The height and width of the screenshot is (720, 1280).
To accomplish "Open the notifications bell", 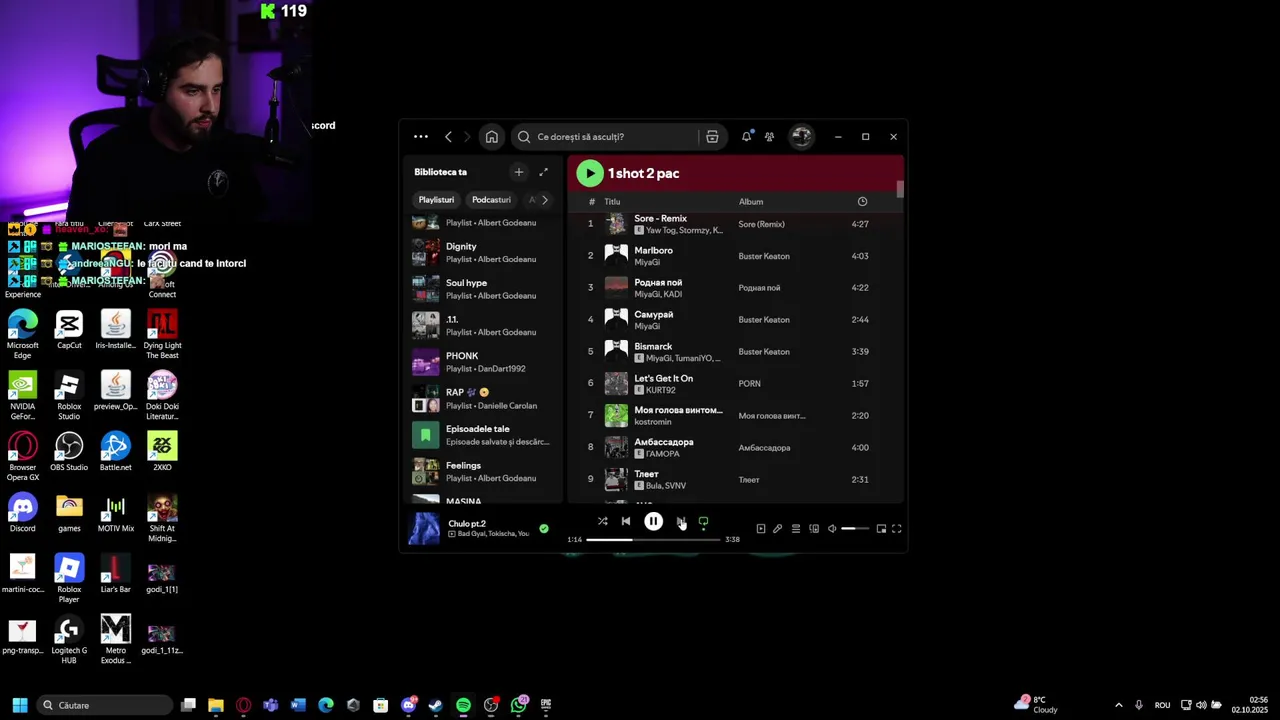I will tap(747, 137).
